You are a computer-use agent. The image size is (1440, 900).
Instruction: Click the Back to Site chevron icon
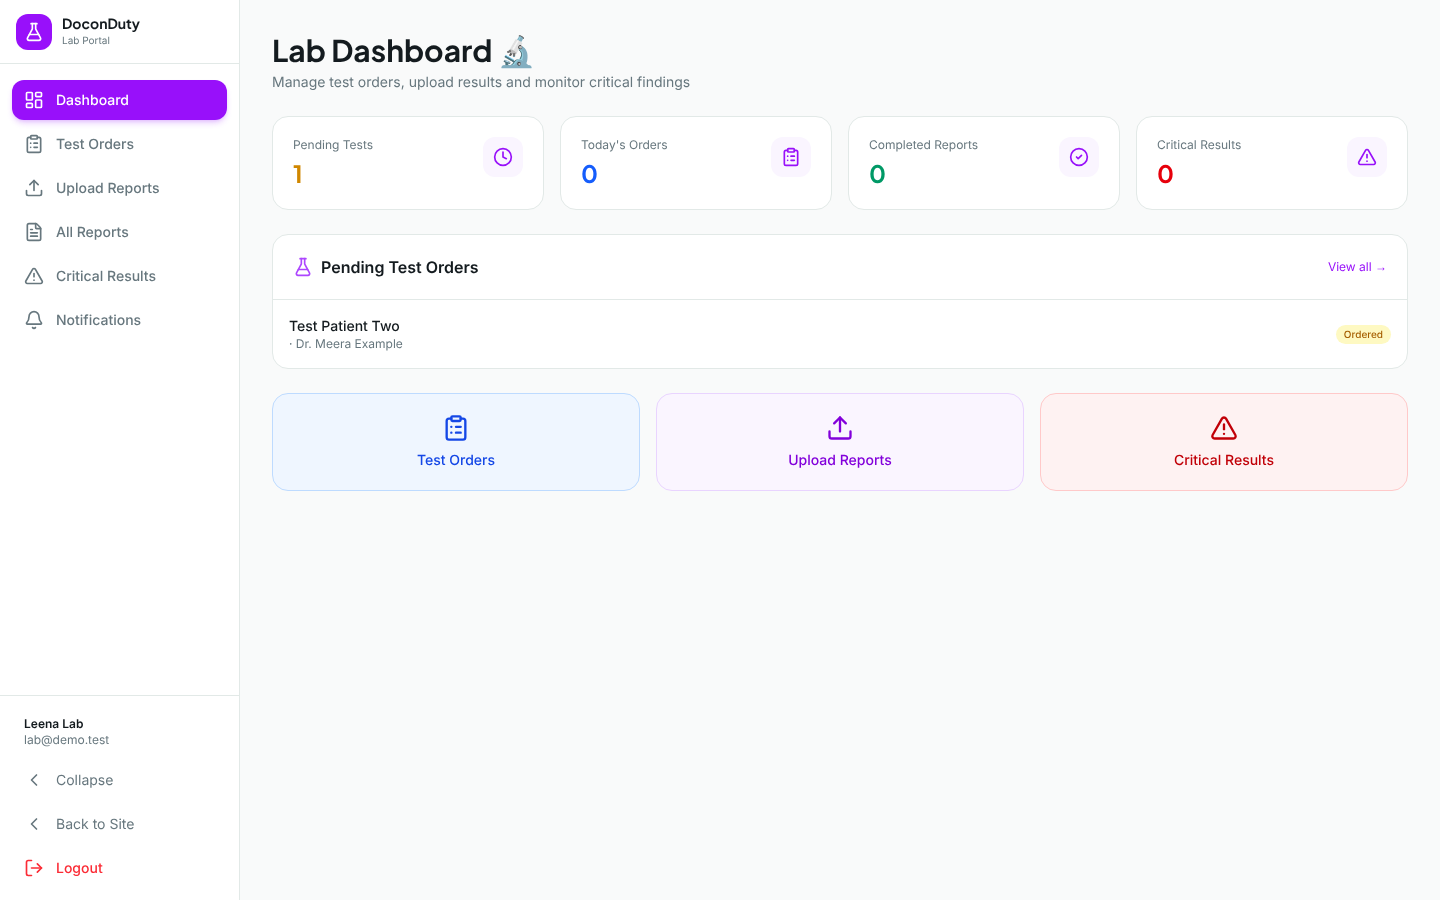click(34, 824)
